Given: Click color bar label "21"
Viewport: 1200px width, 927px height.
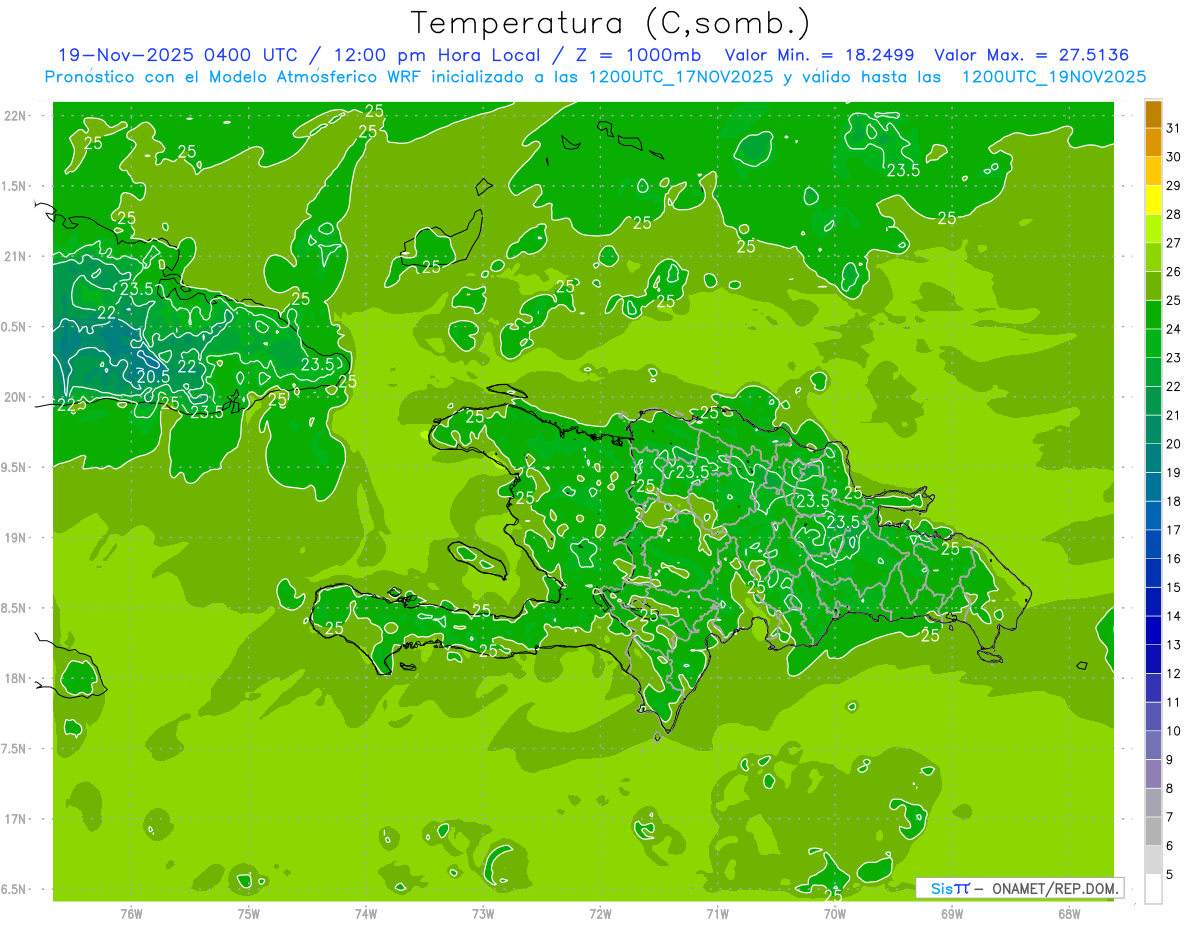Looking at the screenshot, I should (1174, 415).
